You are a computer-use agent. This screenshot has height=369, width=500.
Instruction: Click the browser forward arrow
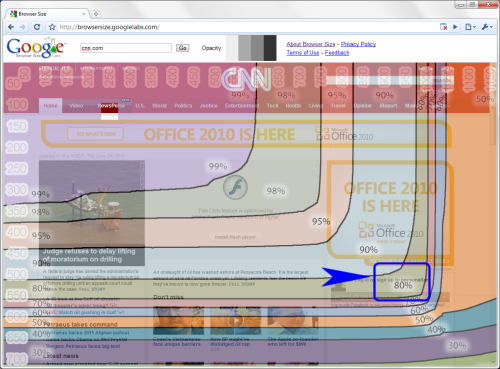(x=23, y=27)
